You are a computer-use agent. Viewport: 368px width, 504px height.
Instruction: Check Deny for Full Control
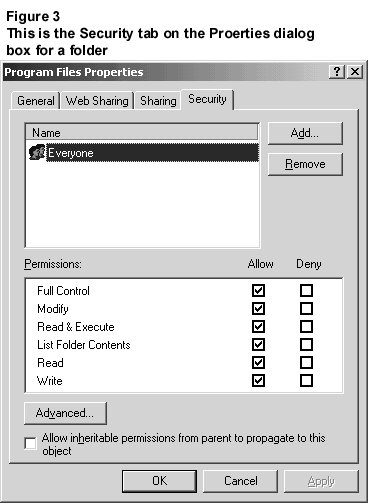[306, 290]
